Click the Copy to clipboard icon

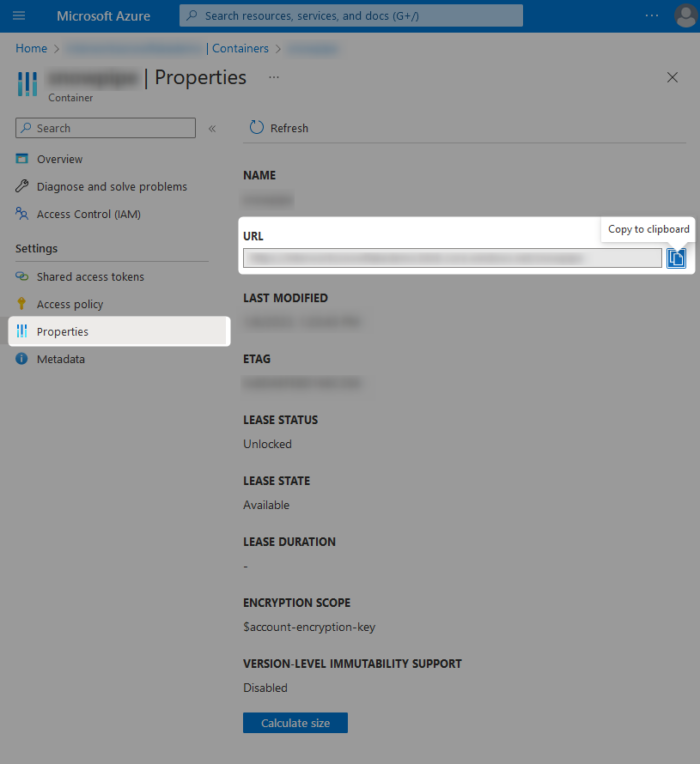(x=677, y=258)
